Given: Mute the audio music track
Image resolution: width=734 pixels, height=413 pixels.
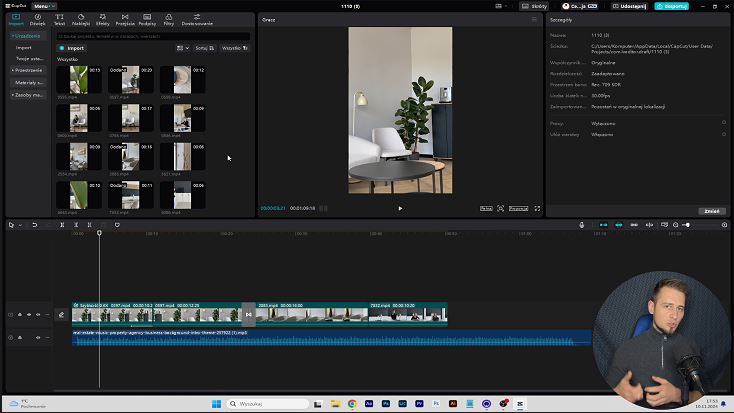Looking at the screenshot, I should (x=38, y=338).
